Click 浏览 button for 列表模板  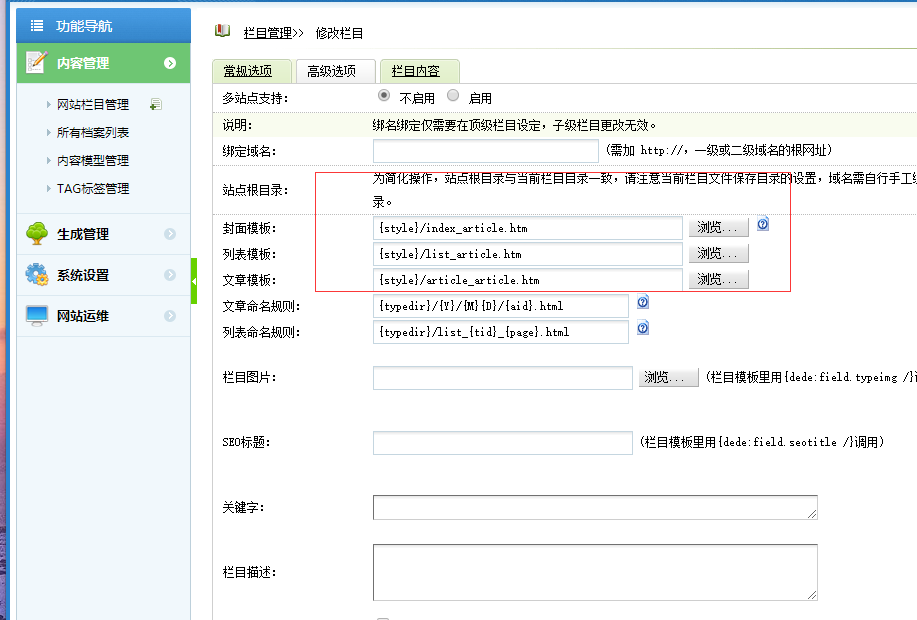point(717,254)
